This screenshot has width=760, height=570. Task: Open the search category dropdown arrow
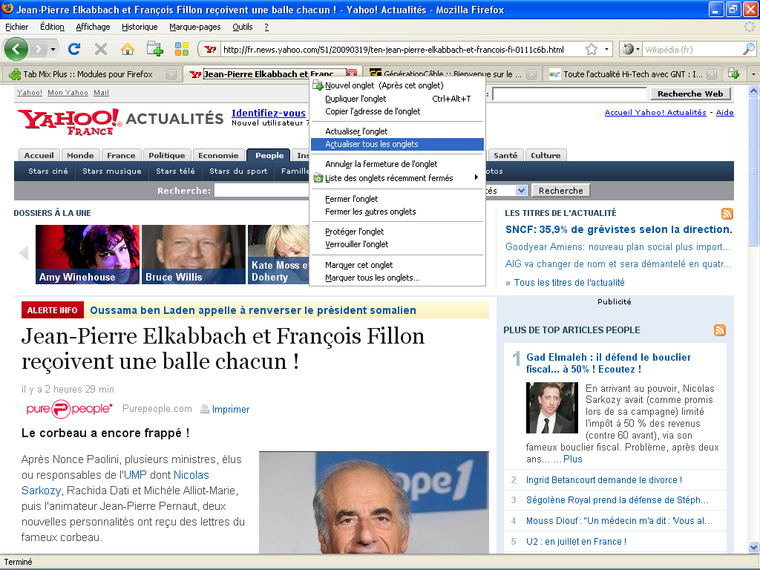[x=522, y=190]
